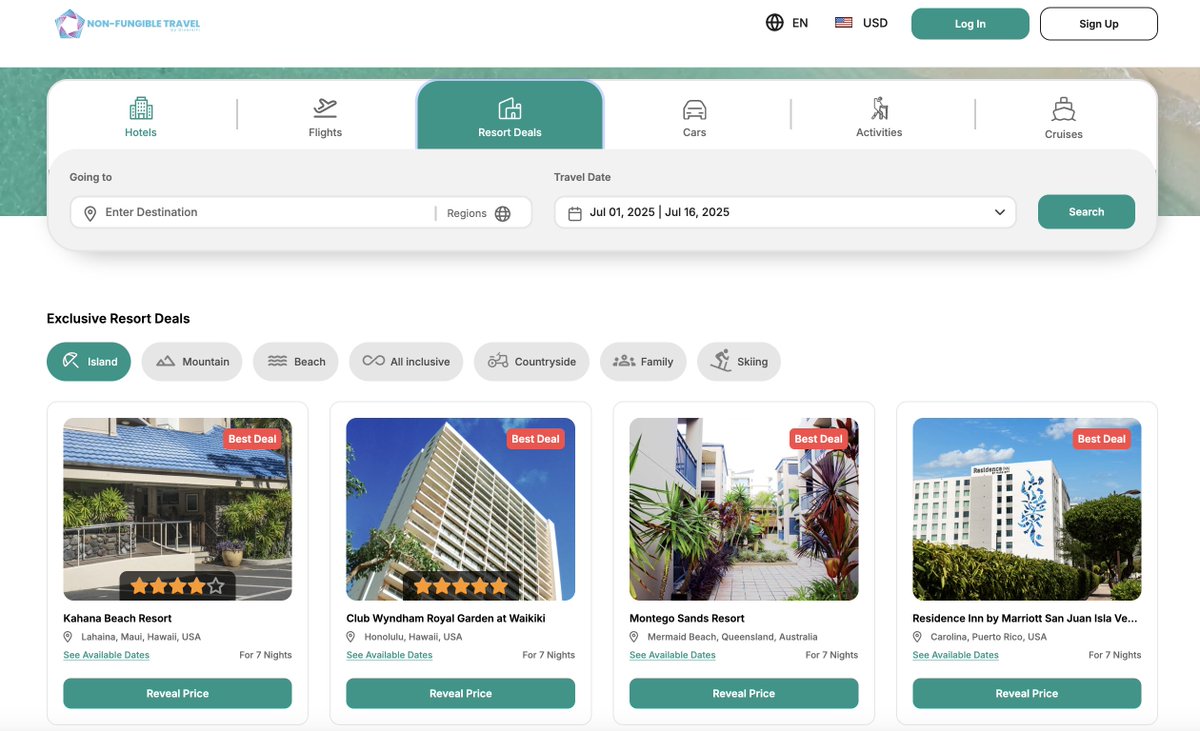Click the calendar icon in Travel Date
This screenshot has width=1200, height=731.
(x=575, y=213)
